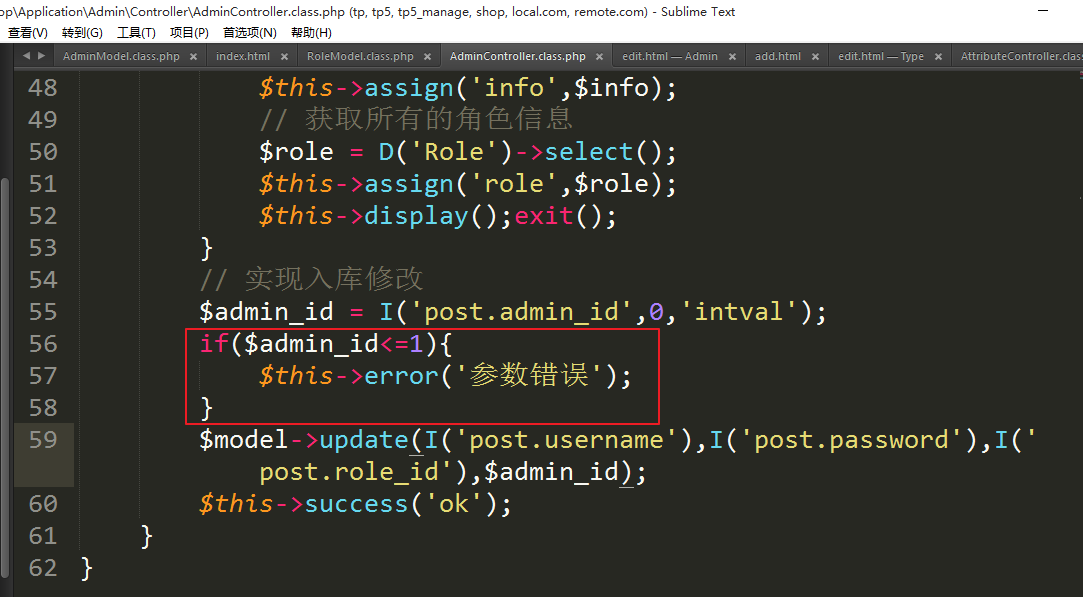Click line number 59 in the gutter
Viewport: 1083px width, 597px height.
click(43, 440)
